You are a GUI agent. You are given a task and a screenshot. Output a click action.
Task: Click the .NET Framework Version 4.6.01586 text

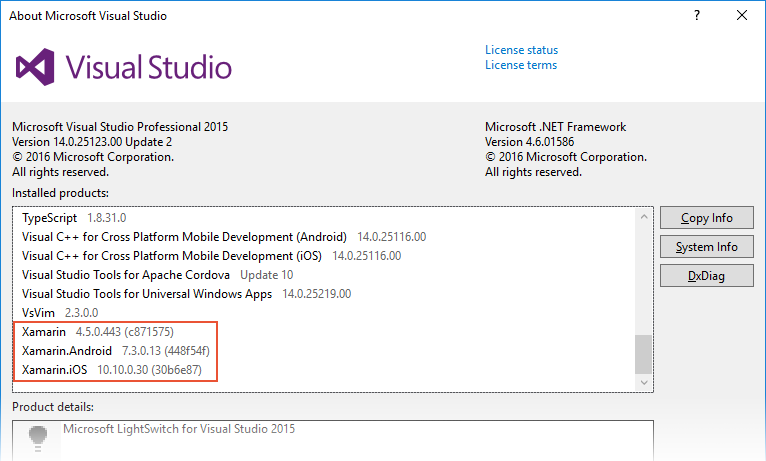530,142
